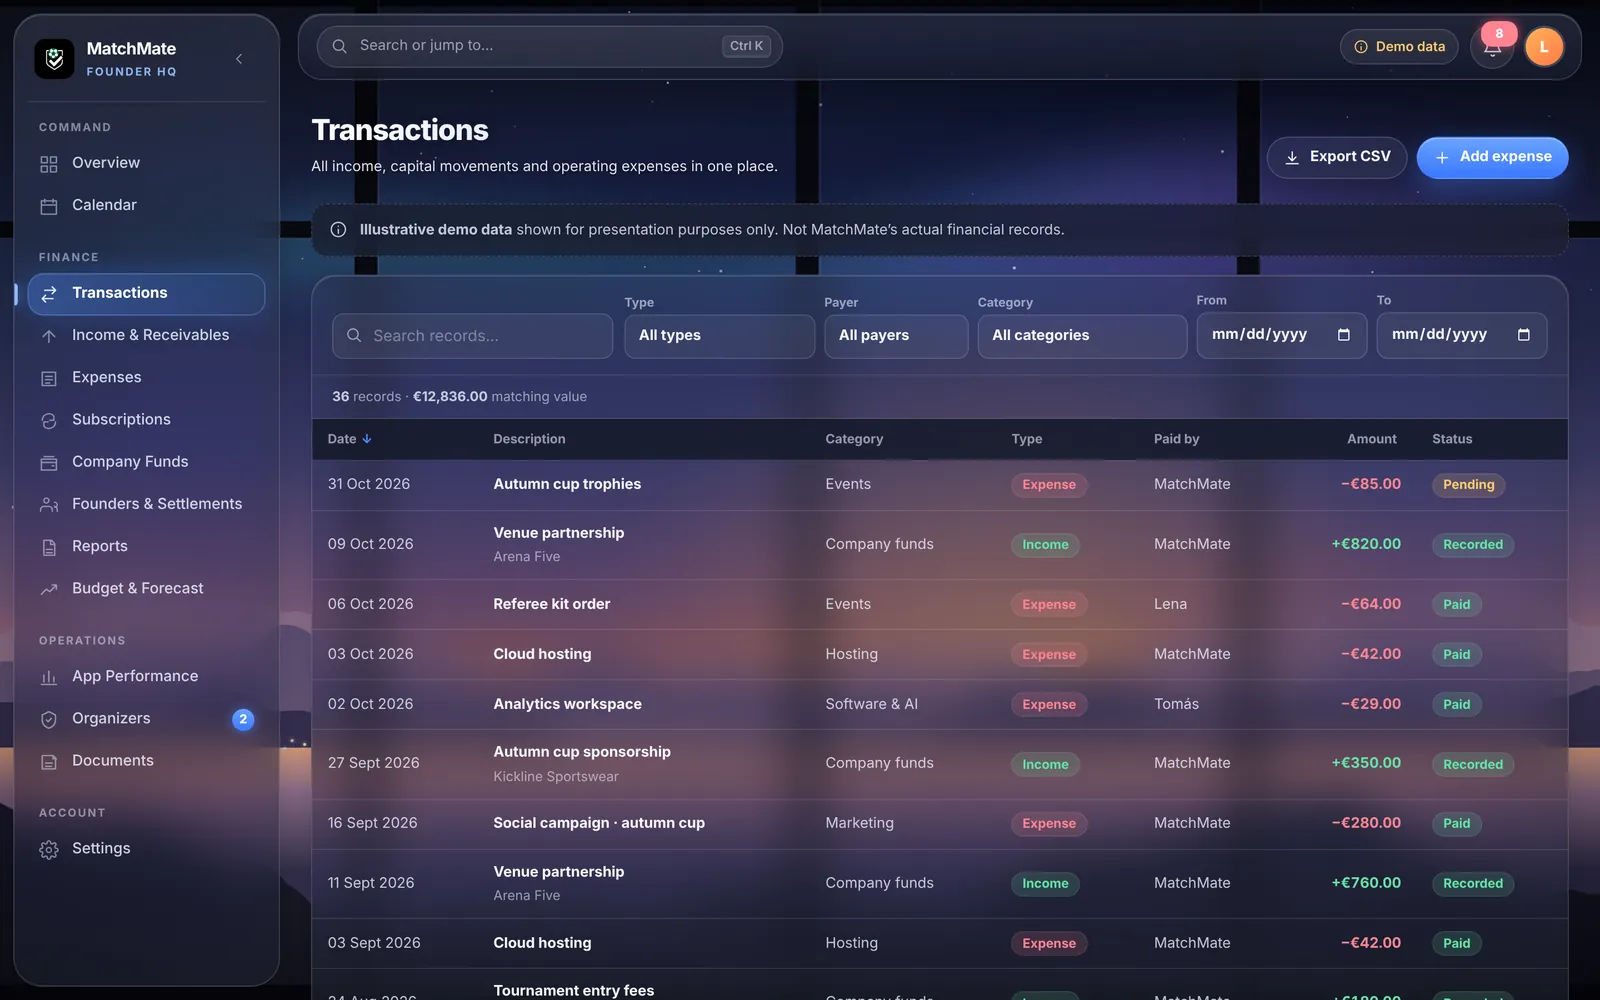Viewport: 1600px width, 1000px height.
Task: Click the Founders & Settlements people icon
Action: pyautogui.click(x=49, y=505)
